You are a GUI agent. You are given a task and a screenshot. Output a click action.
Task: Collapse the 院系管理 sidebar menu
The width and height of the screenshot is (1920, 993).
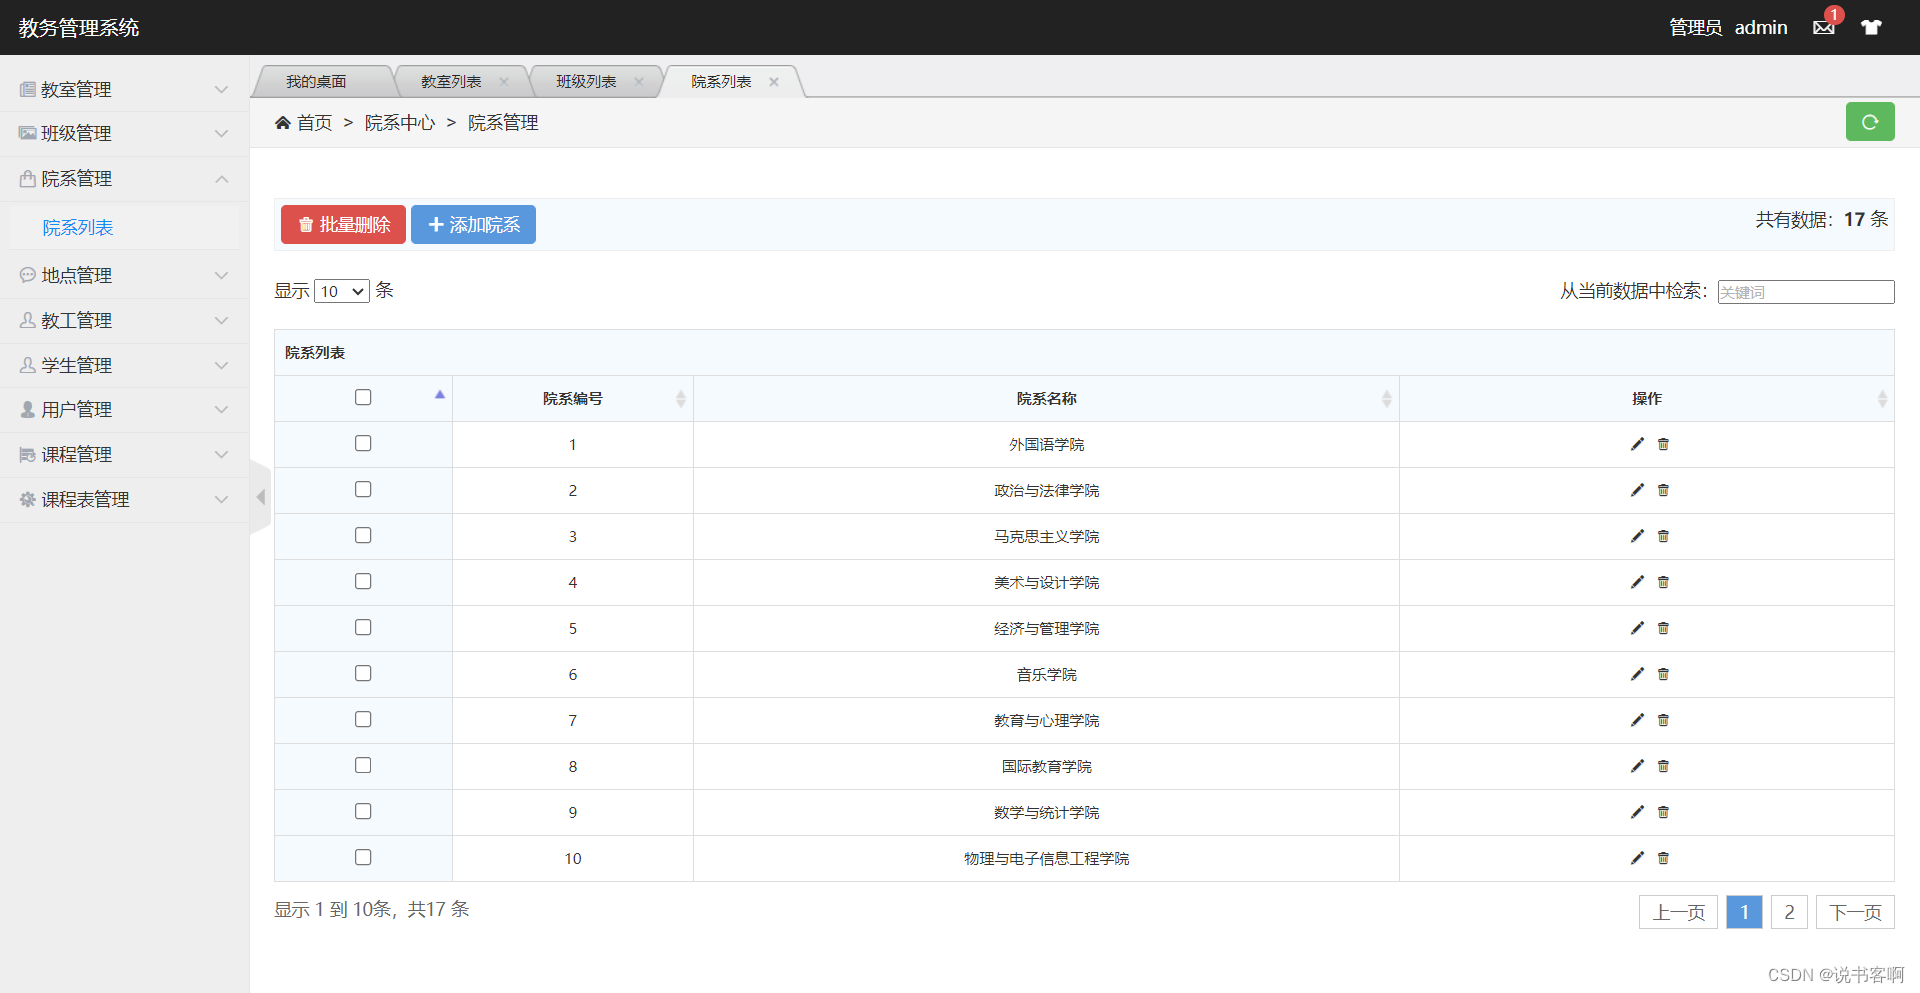point(124,178)
